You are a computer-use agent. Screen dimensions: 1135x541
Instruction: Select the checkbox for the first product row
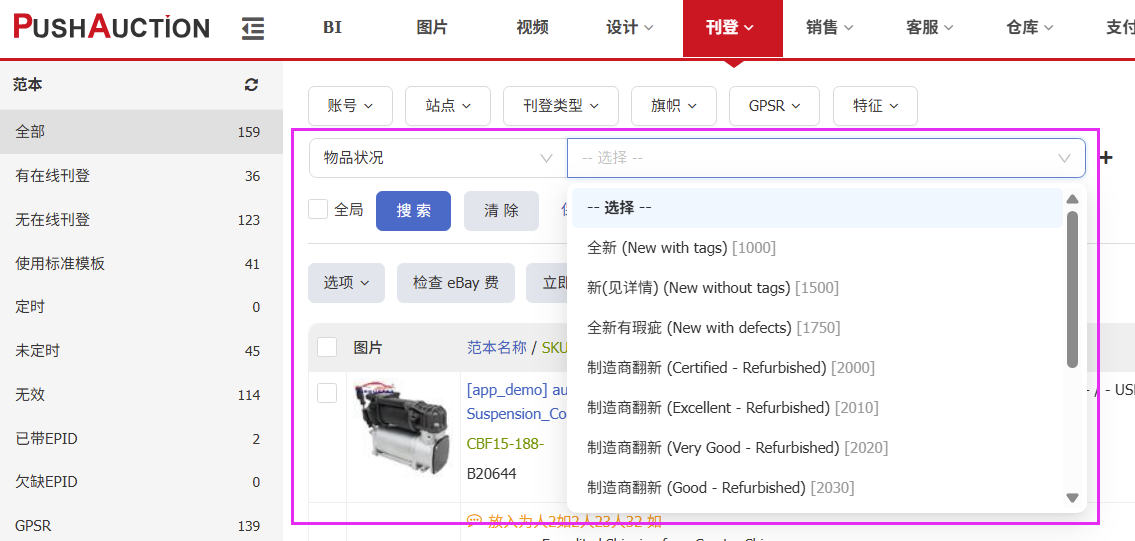click(327, 393)
